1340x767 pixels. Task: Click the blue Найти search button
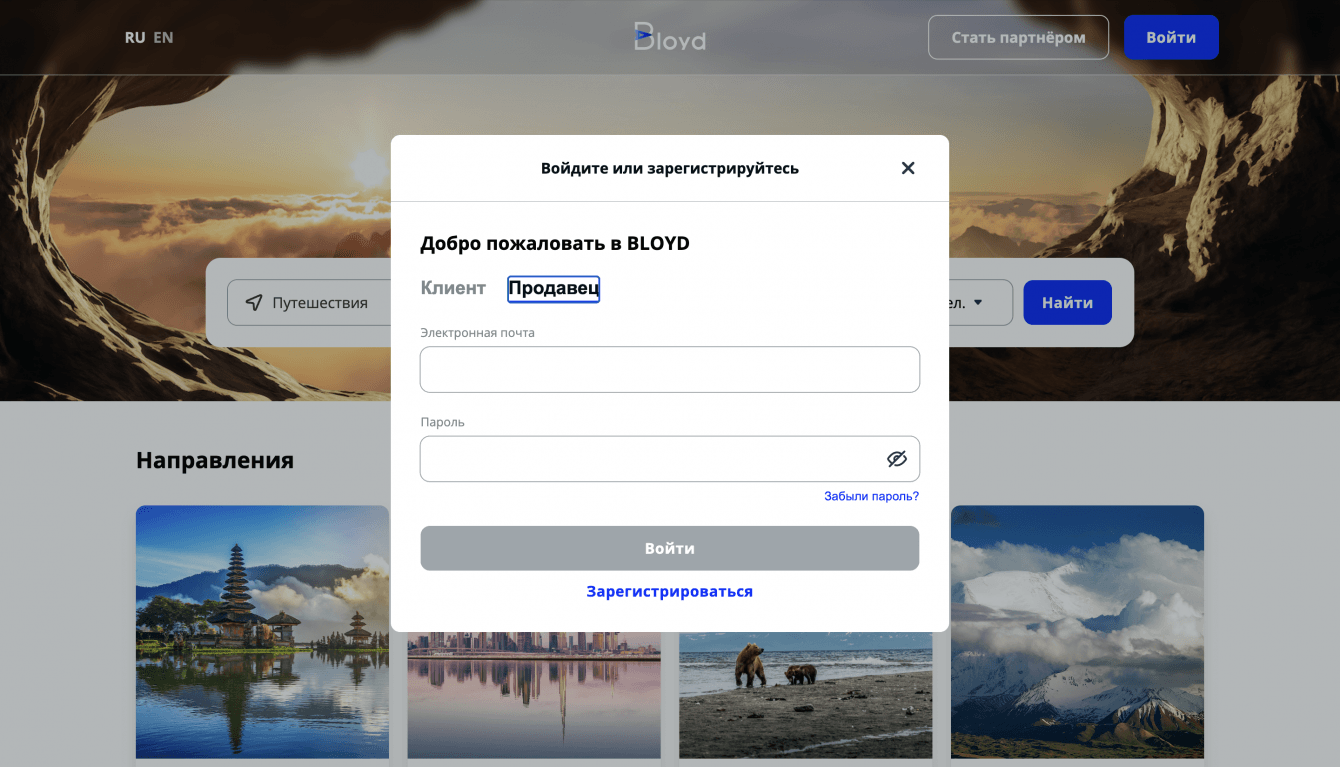(x=1067, y=302)
